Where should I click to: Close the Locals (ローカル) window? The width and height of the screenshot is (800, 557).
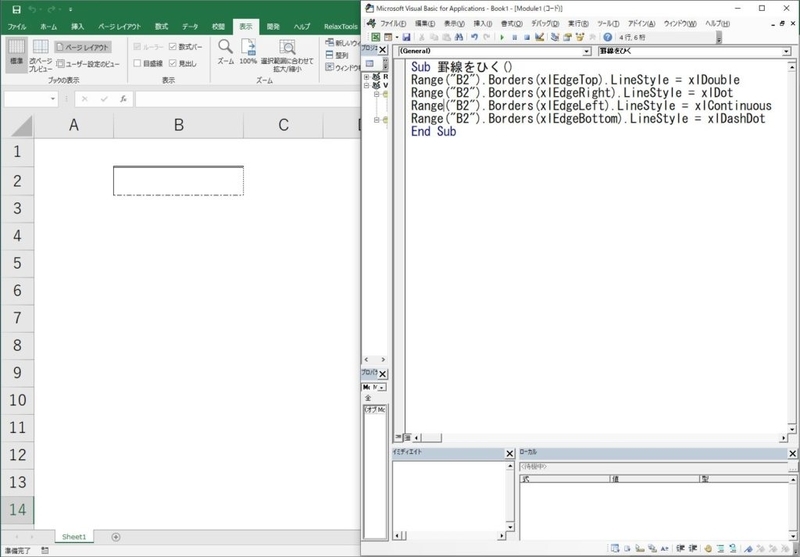tap(792, 453)
